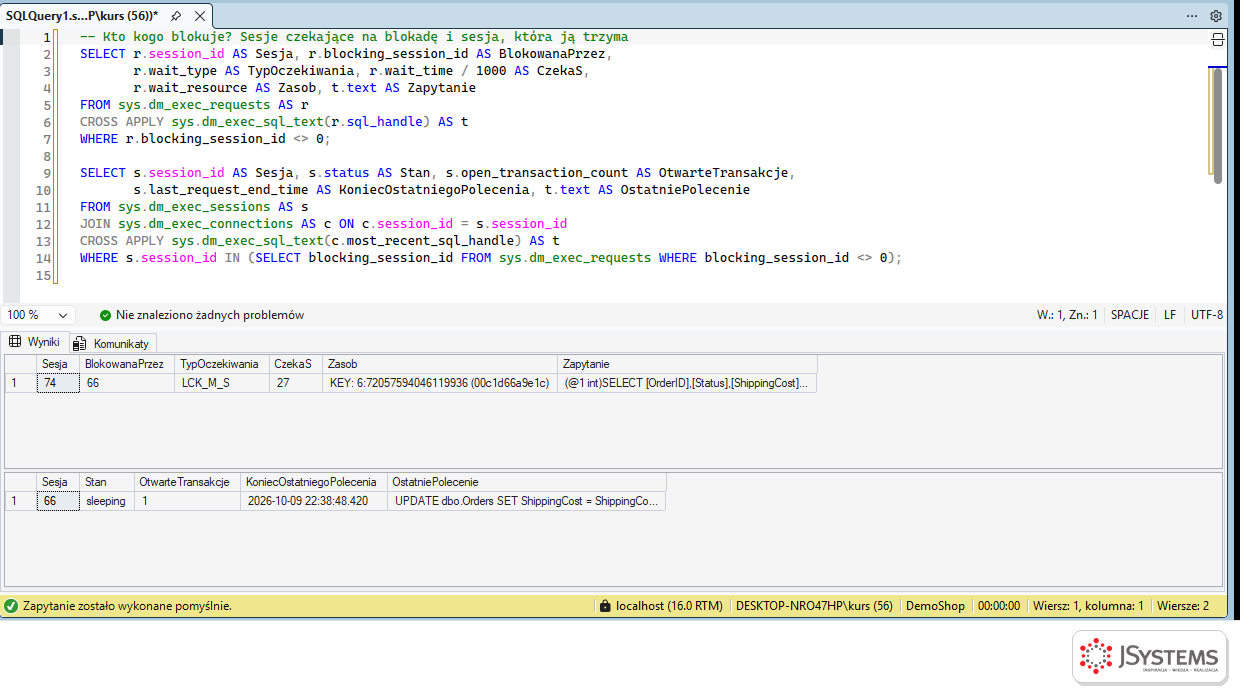Select the KEY: 6:72057594046119936 resource cell
This screenshot has width=1240, height=692.
click(440, 383)
